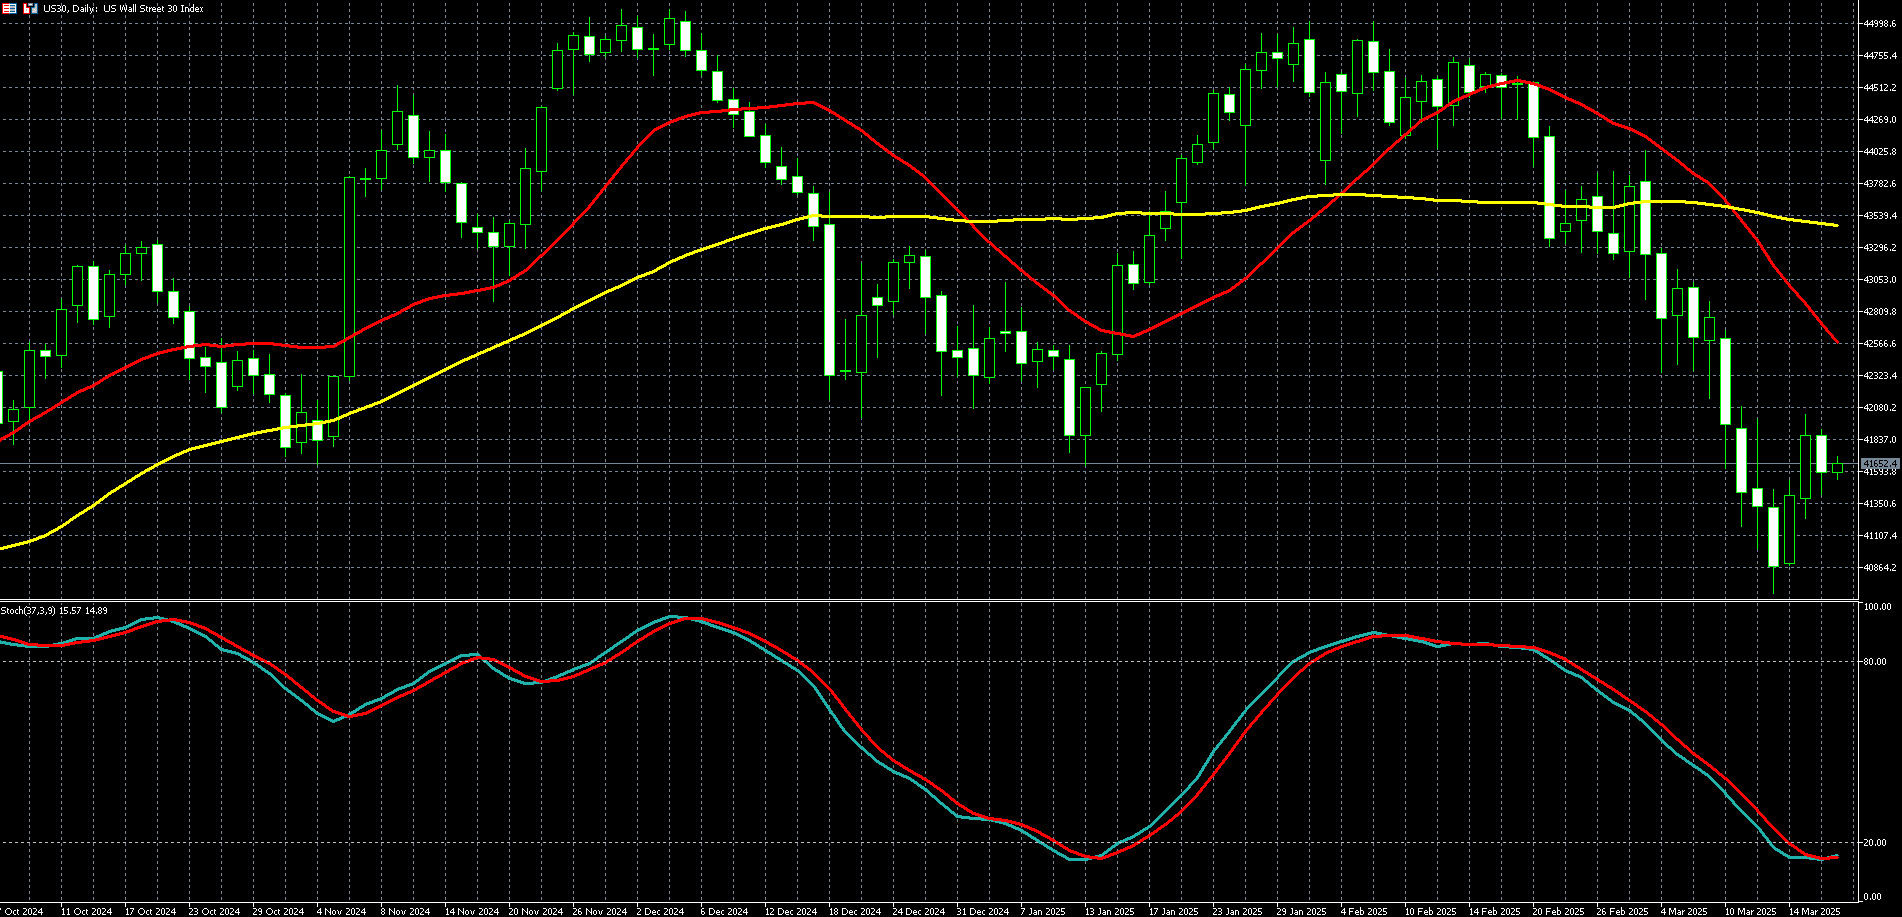This screenshot has height=917, width=1902.
Task: Select the 4 Nov 2024 date label
Action: [x=341, y=911]
